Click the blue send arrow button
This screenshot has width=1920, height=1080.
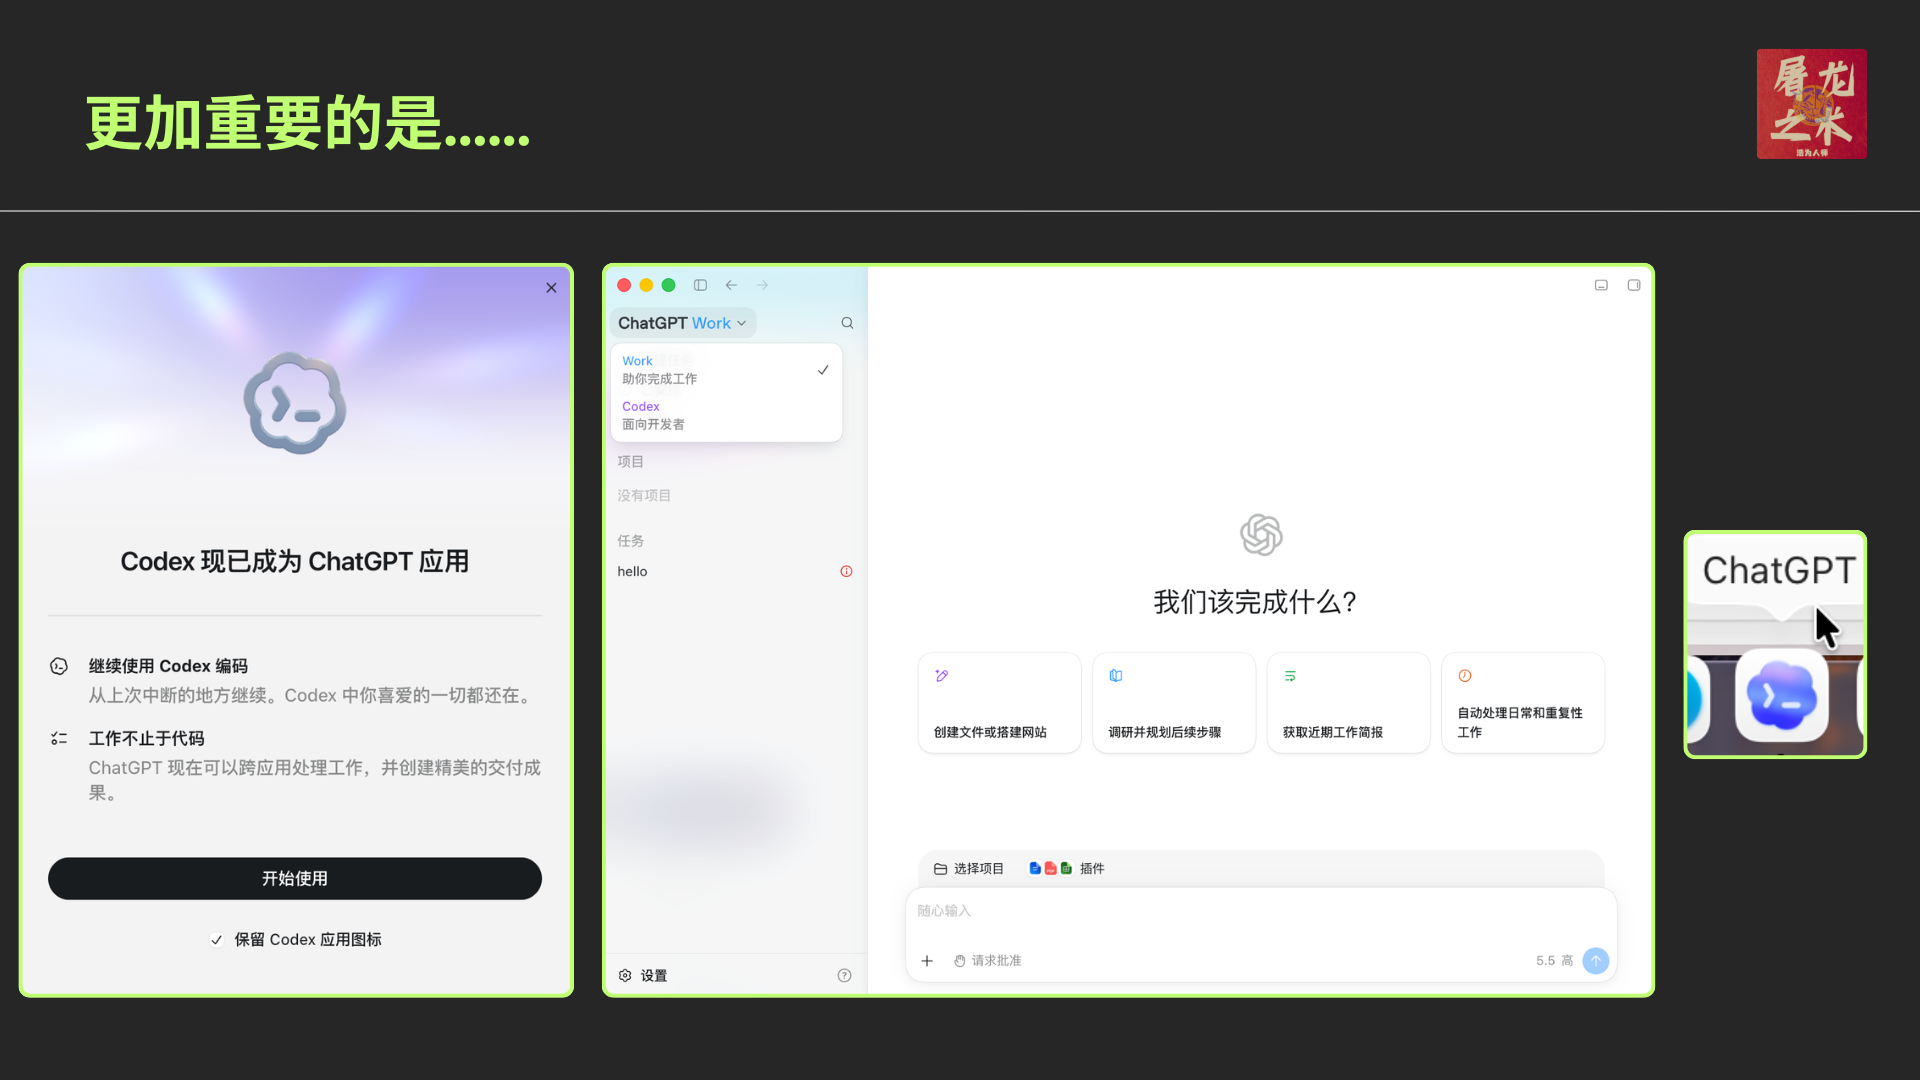pyautogui.click(x=1596, y=961)
